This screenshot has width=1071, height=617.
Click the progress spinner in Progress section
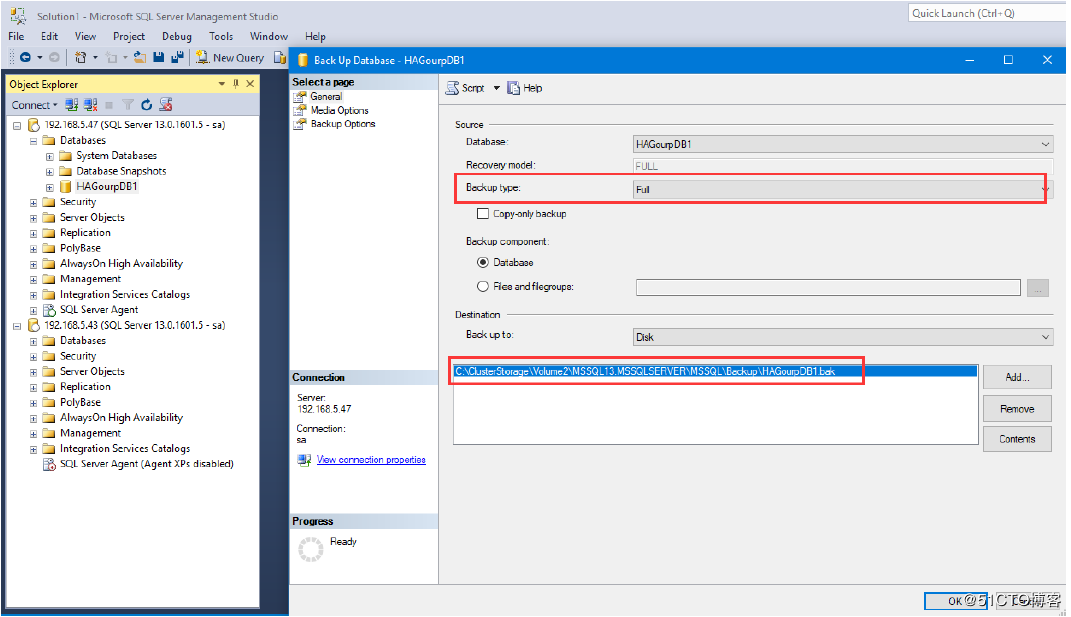click(311, 549)
